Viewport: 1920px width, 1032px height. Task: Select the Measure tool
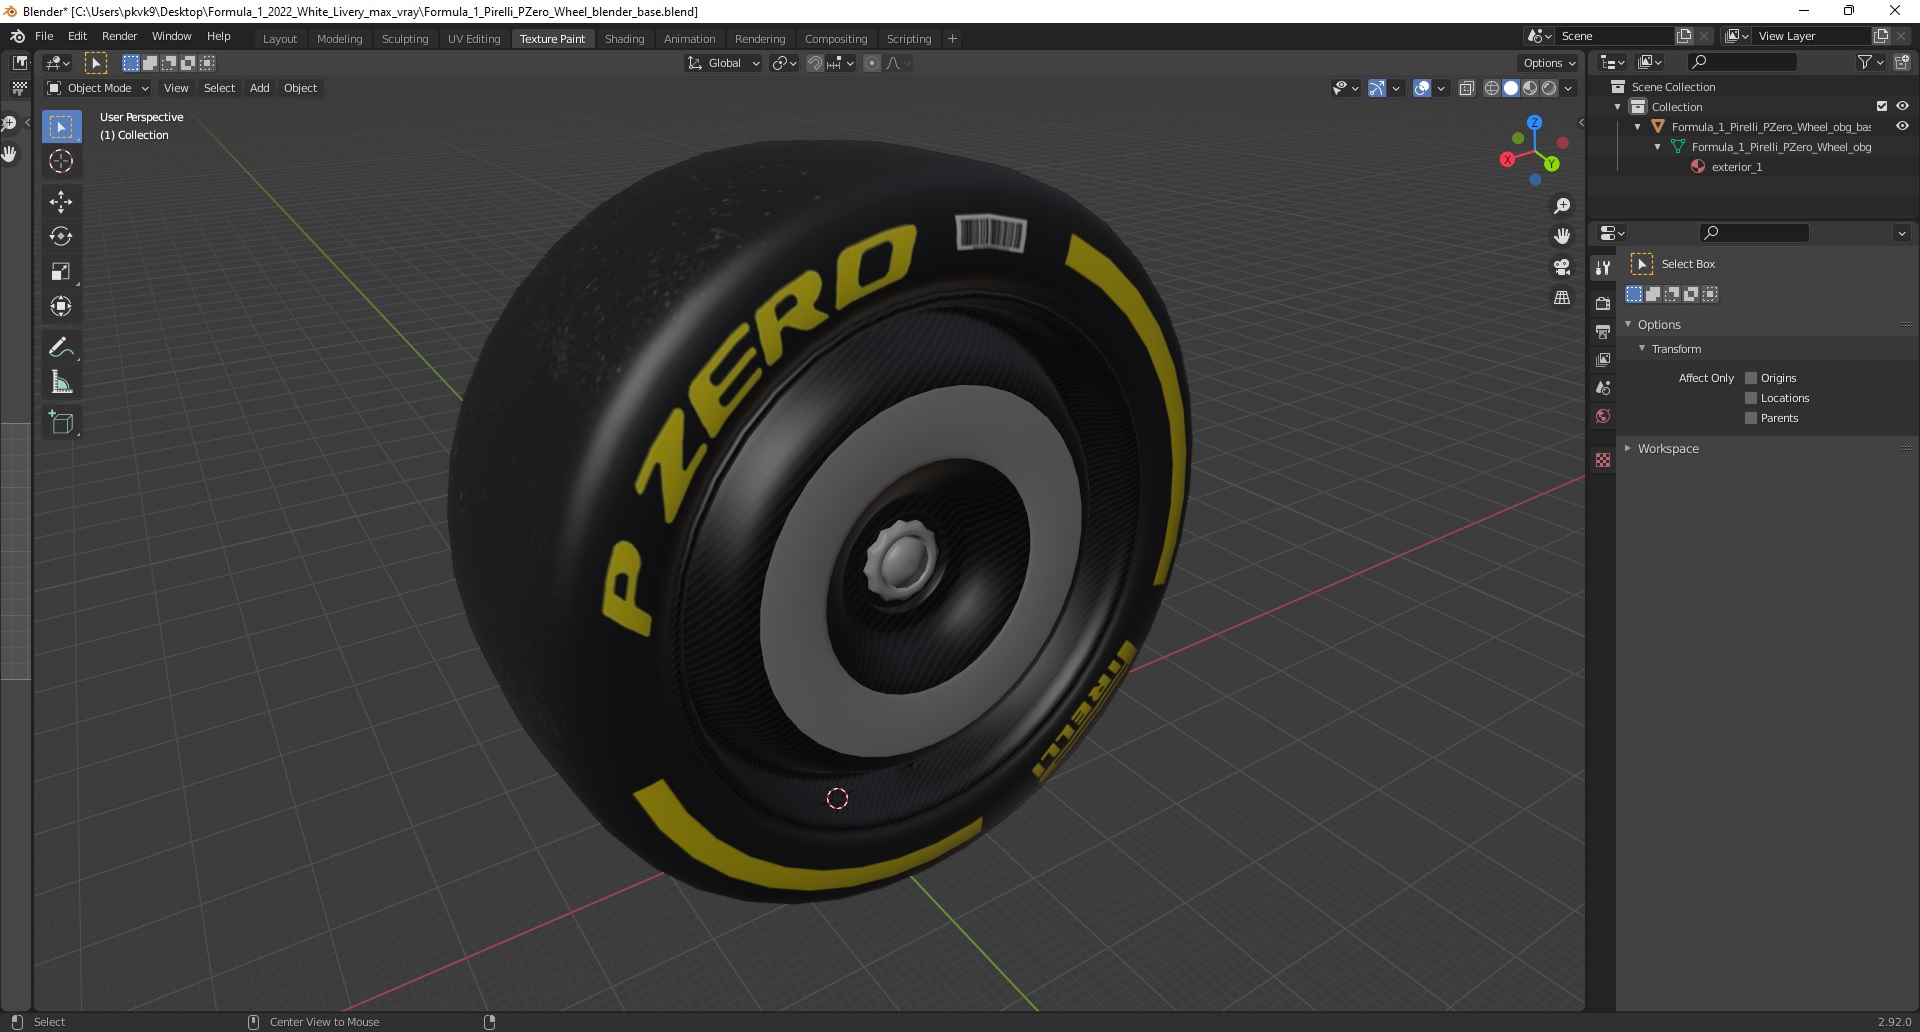61,382
